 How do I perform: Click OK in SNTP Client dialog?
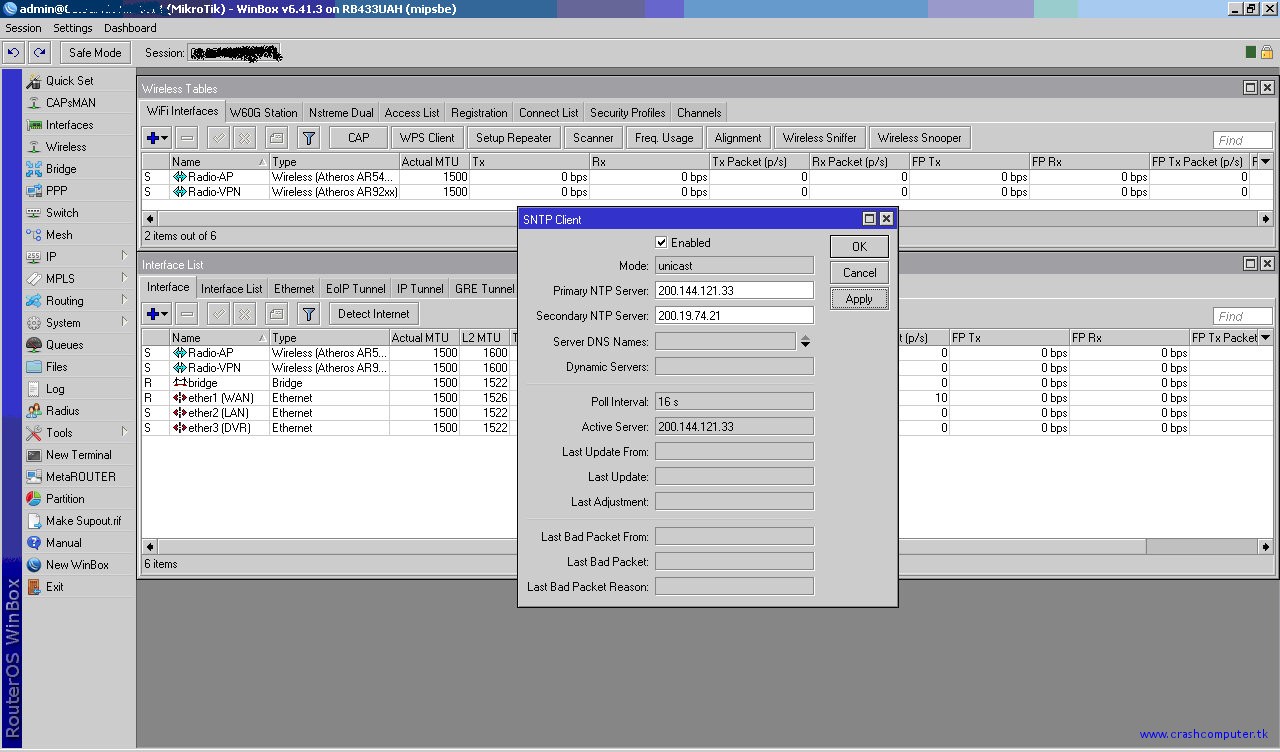click(859, 247)
